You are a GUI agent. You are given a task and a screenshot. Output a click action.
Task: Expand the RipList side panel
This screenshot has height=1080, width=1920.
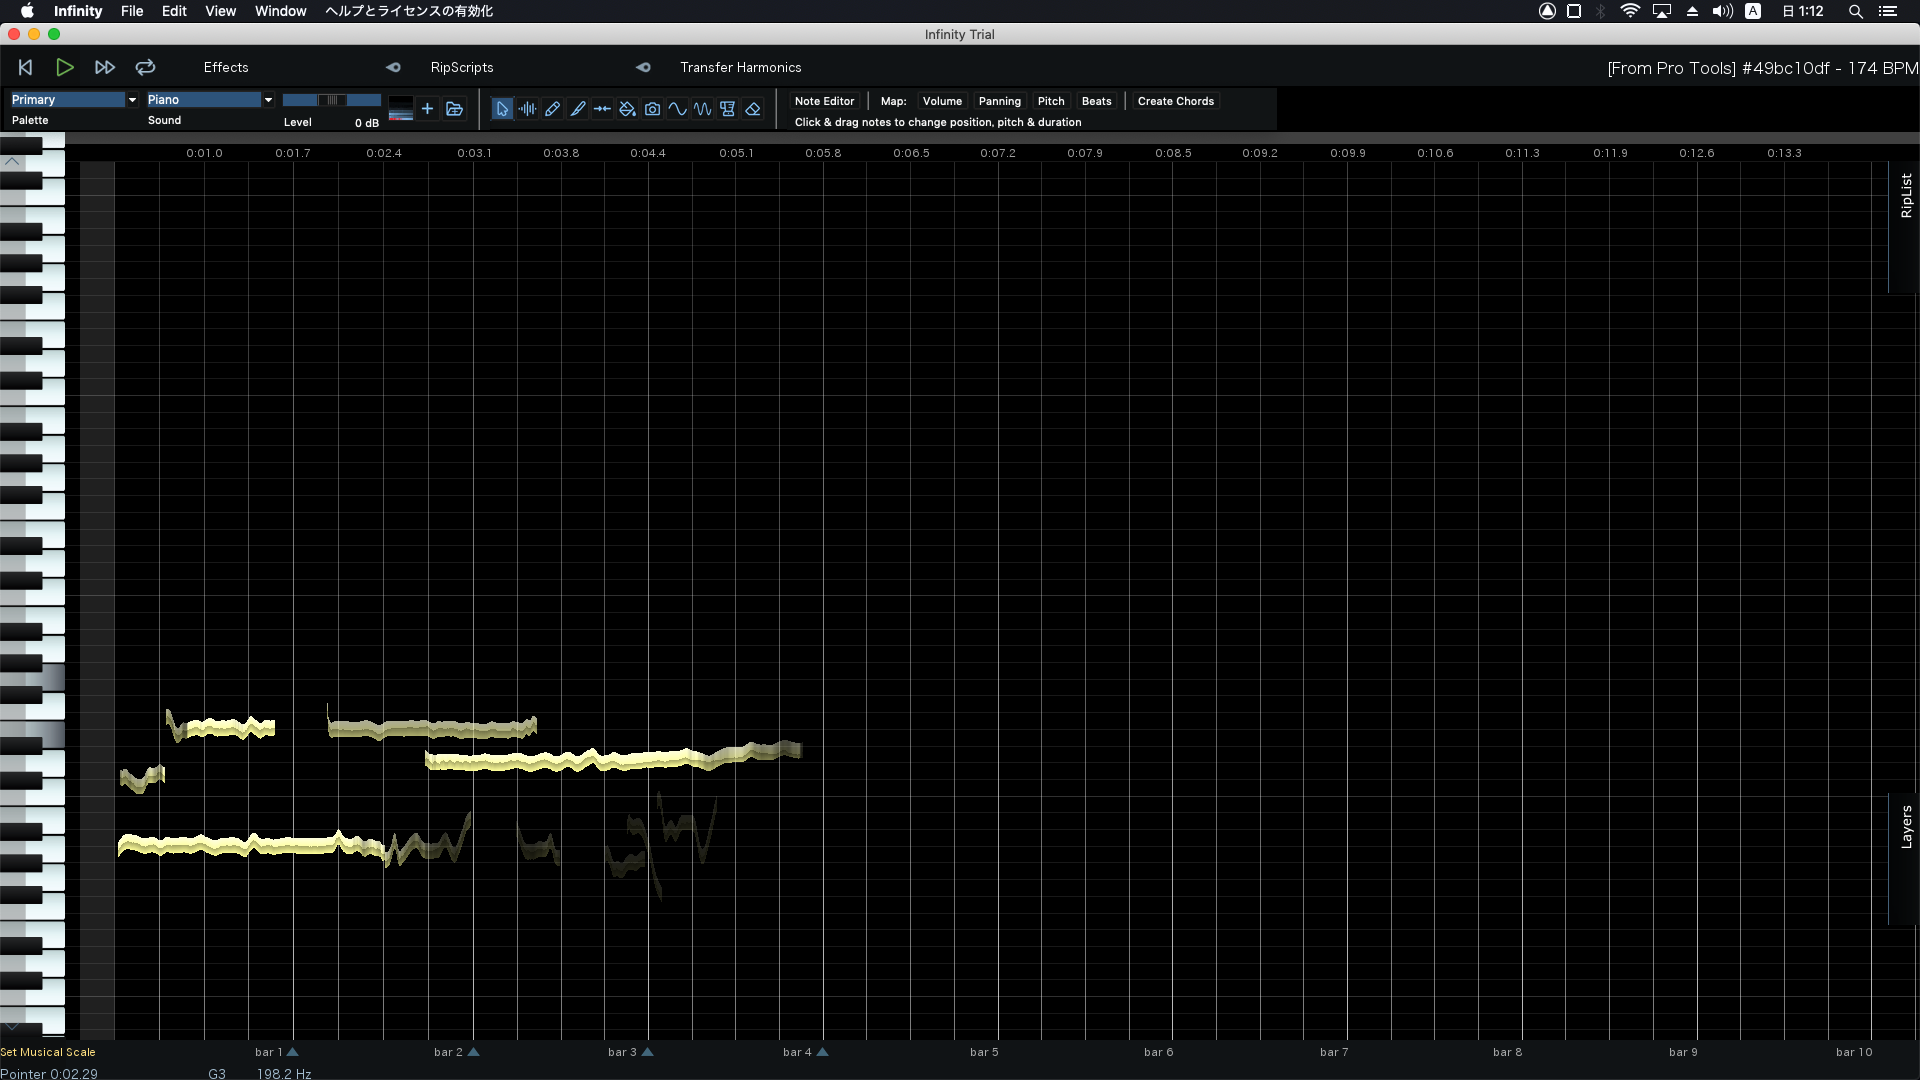click(x=1906, y=196)
